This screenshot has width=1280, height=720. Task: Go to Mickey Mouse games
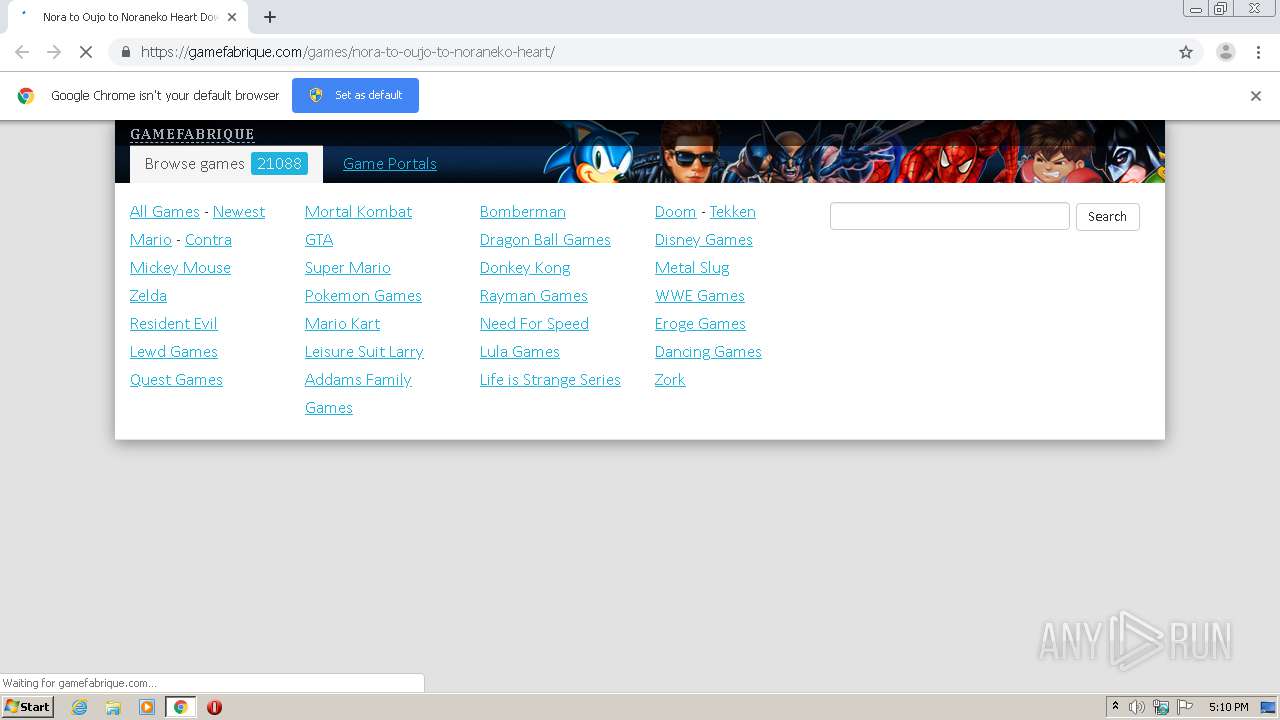[x=180, y=268]
